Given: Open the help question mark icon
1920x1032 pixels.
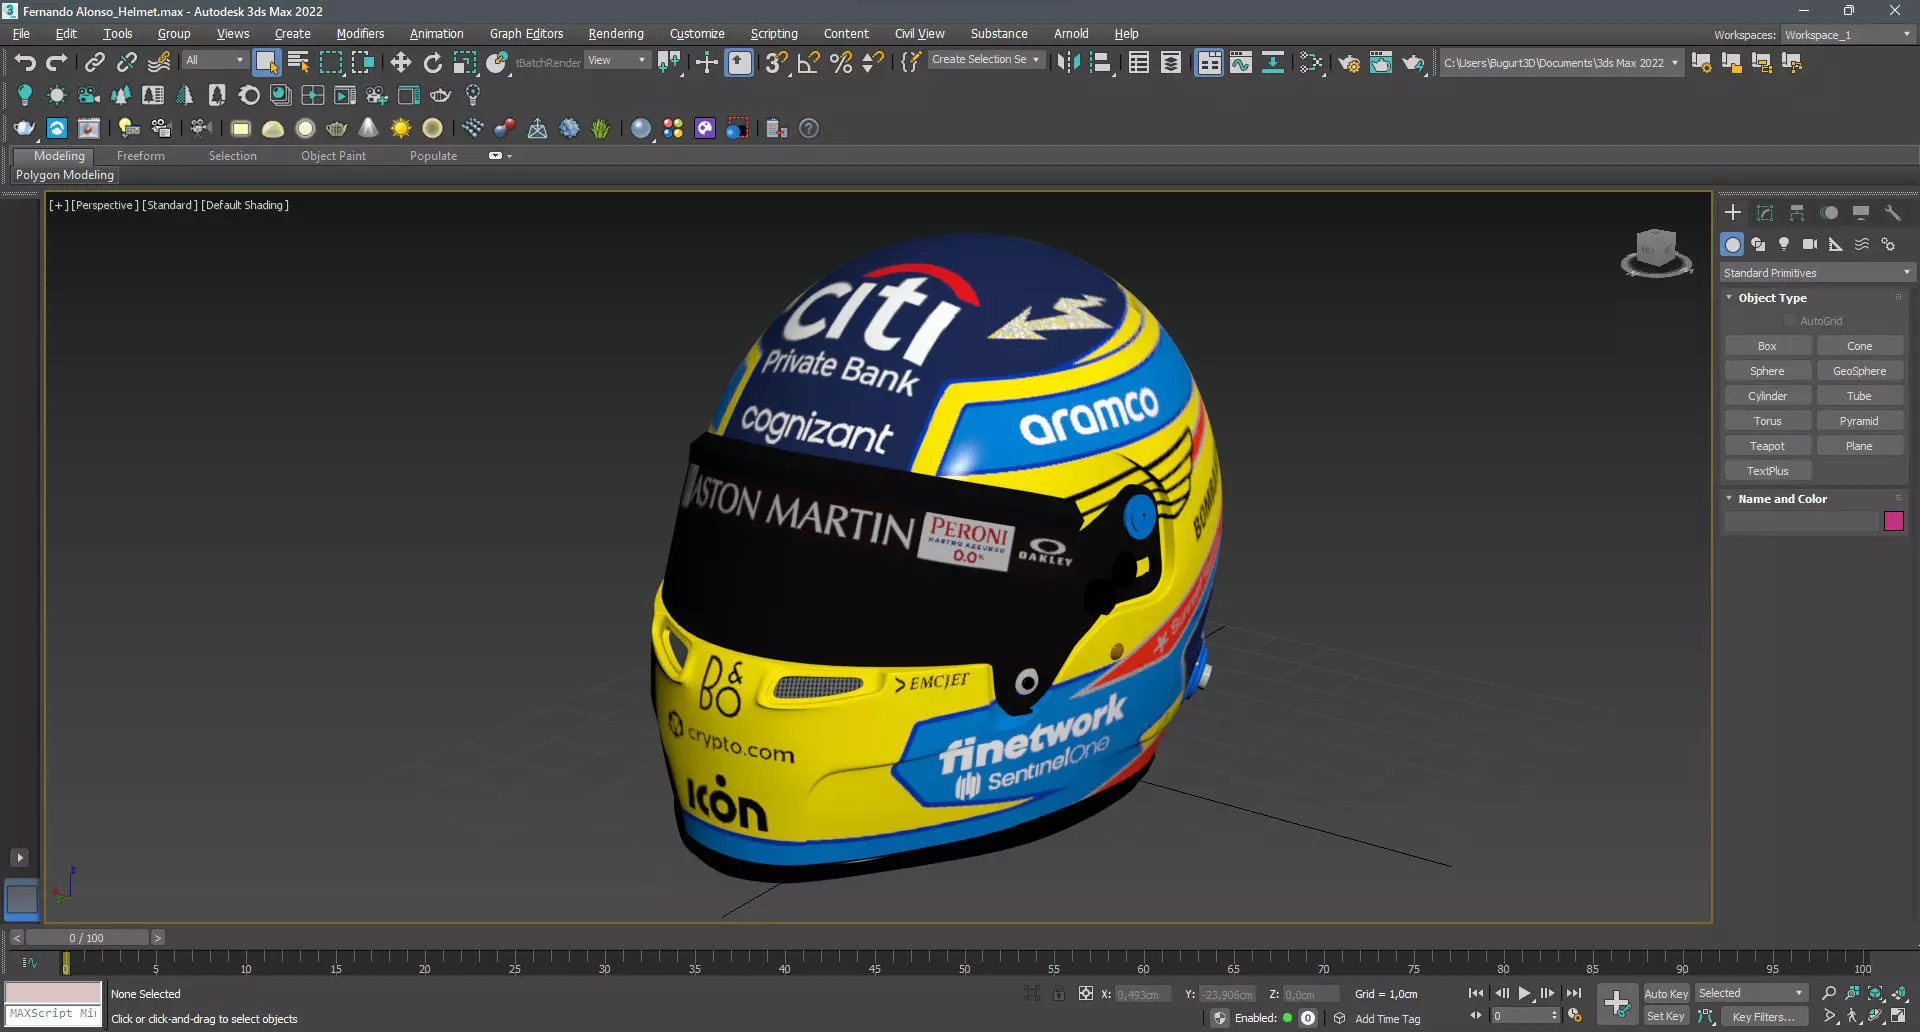Looking at the screenshot, I should tap(809, 128).
